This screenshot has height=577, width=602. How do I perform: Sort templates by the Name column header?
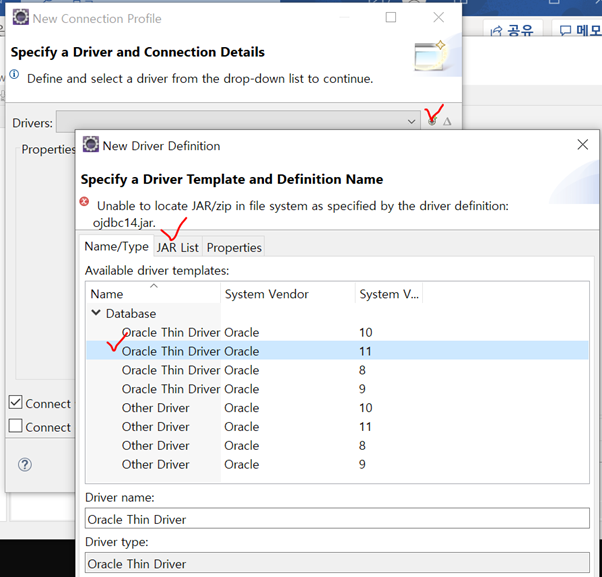(x=153, y=294)
